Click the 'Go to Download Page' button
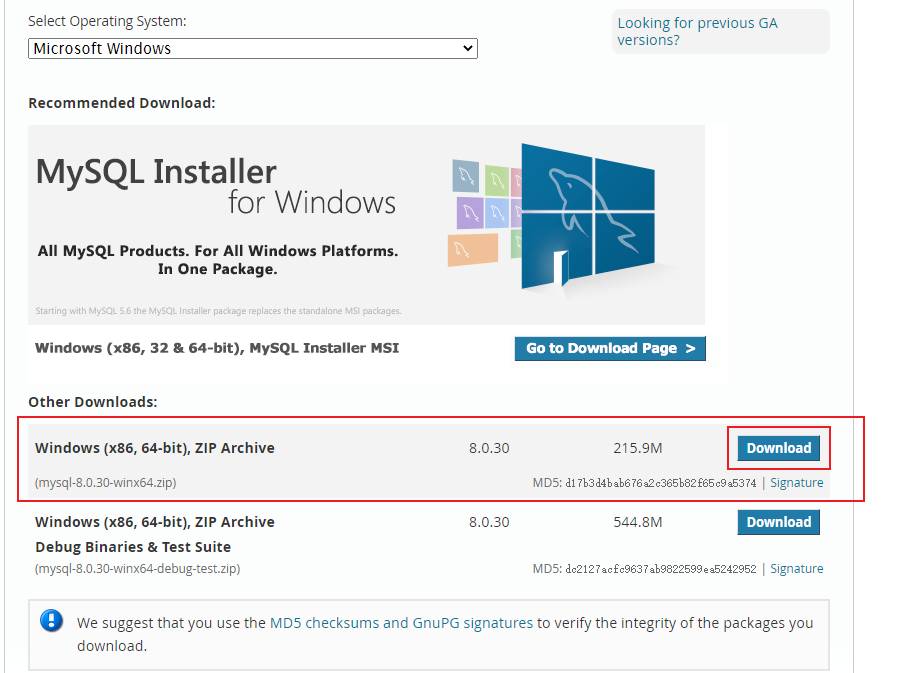Image resolution: width=907 pixels, height=673 pixels. 610,348
